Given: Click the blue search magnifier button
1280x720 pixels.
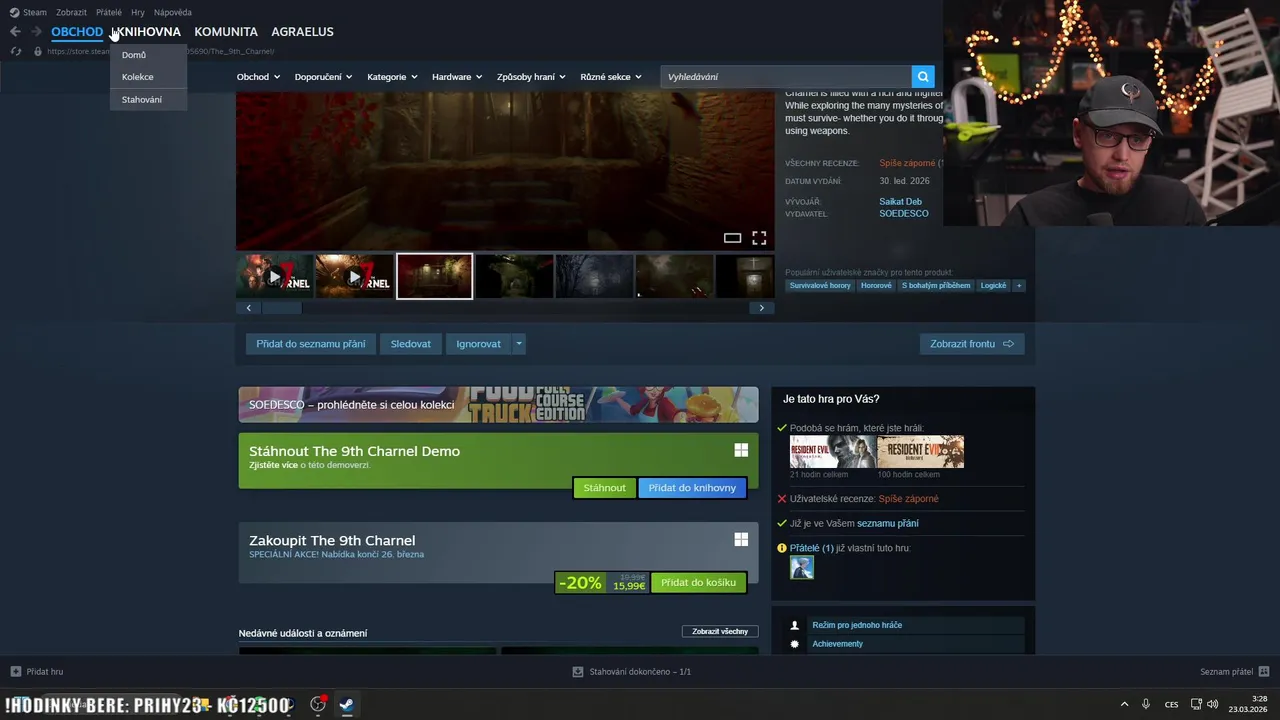Looking at the screenshot, I should [x=923, y=76].
